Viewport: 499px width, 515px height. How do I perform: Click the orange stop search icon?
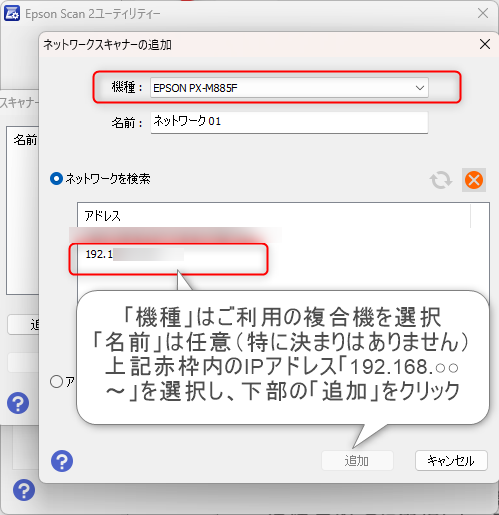474,180
